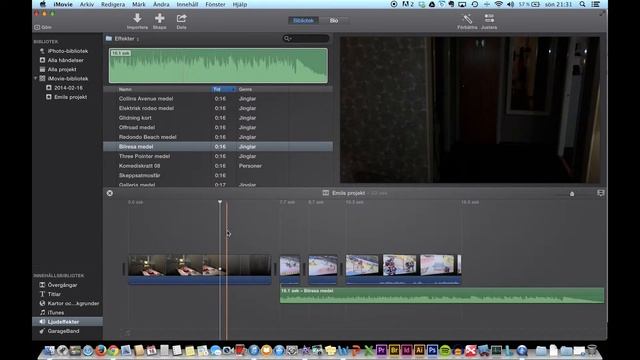Select the highlighted Bilresa medel row
This screenshot has width=640, height=360.
click(218, 147)
